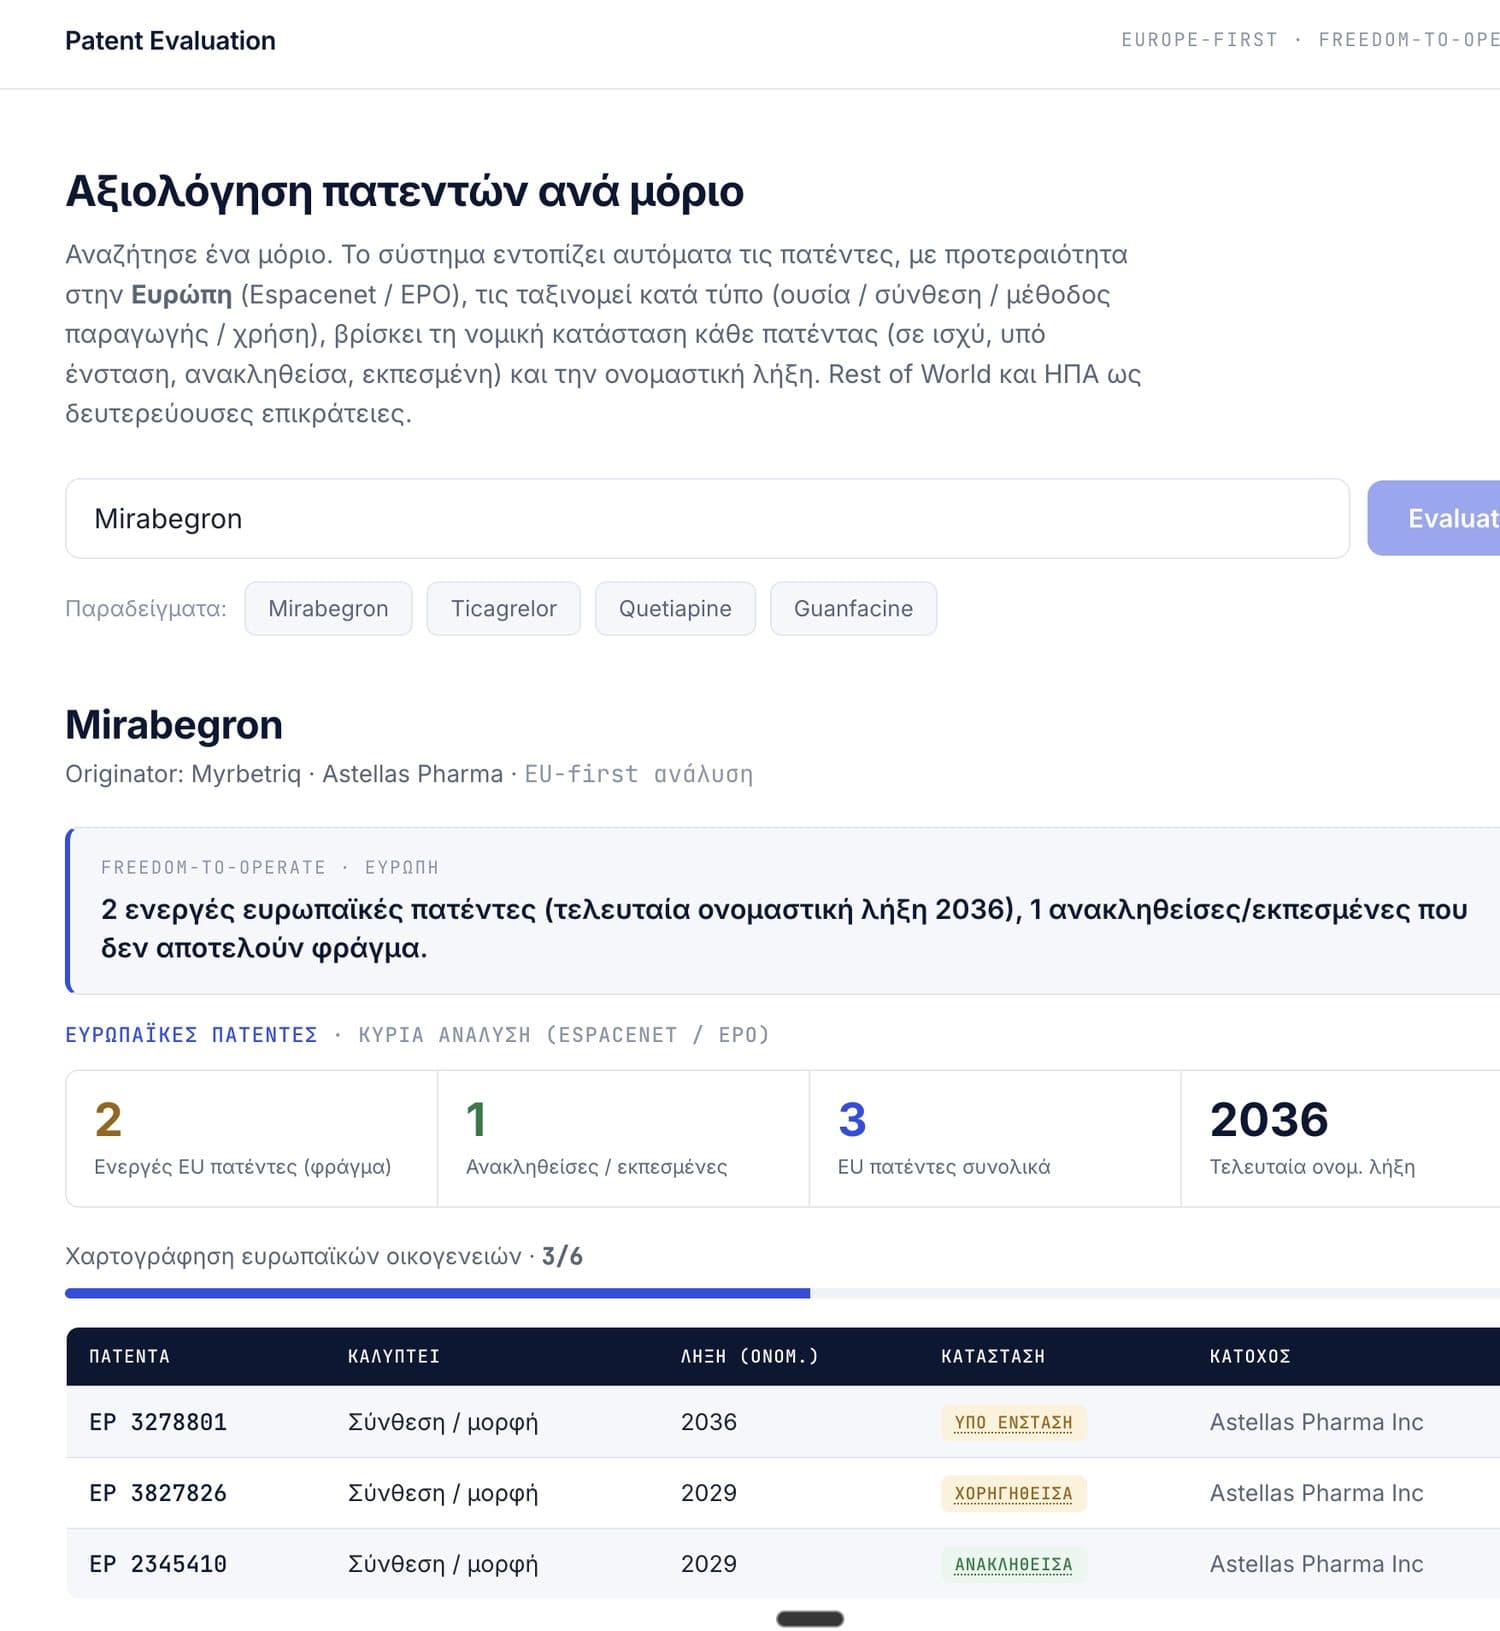Click the Mirabegron search input field

pyautogui.click(x=707, y=518)
